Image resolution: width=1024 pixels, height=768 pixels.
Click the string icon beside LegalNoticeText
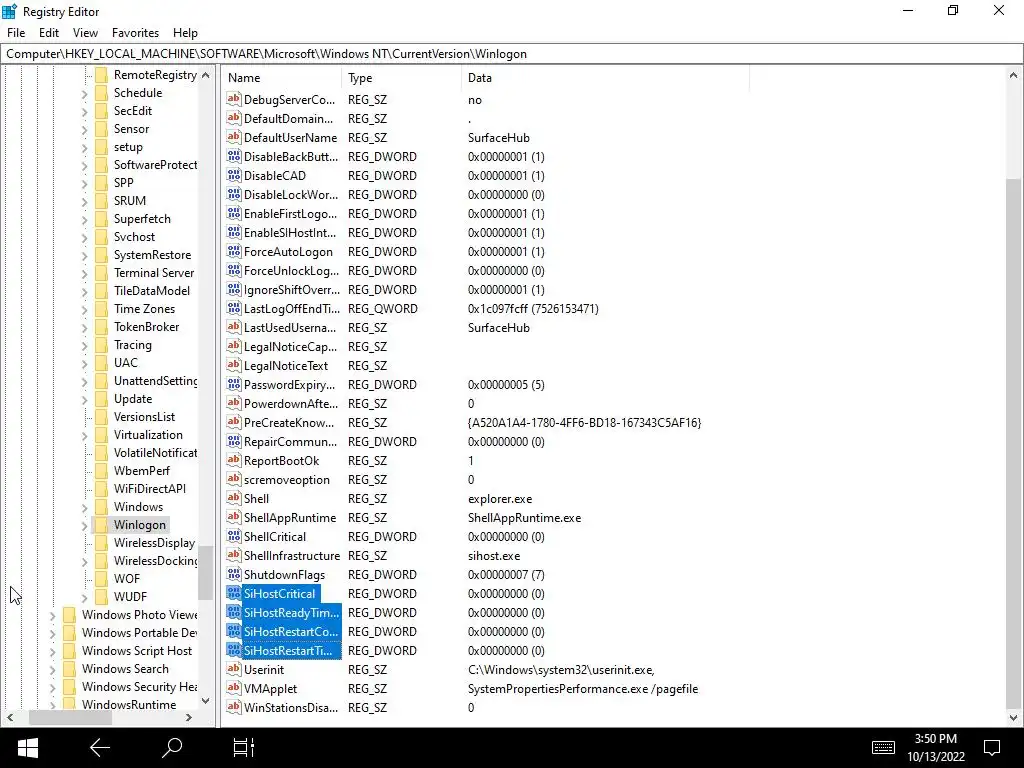(x=234, y=365)
